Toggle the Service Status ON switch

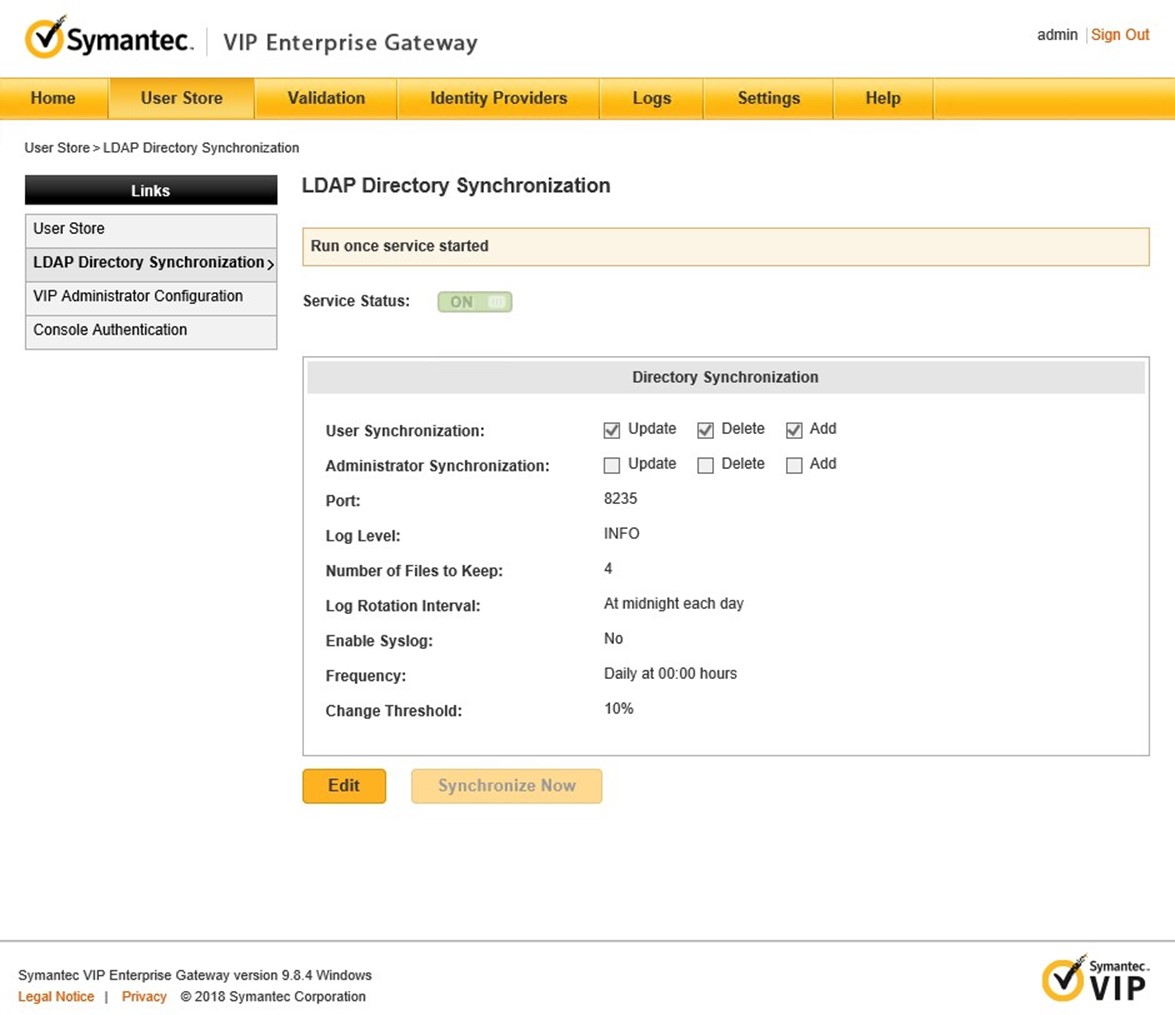click(x=474, y=301)
